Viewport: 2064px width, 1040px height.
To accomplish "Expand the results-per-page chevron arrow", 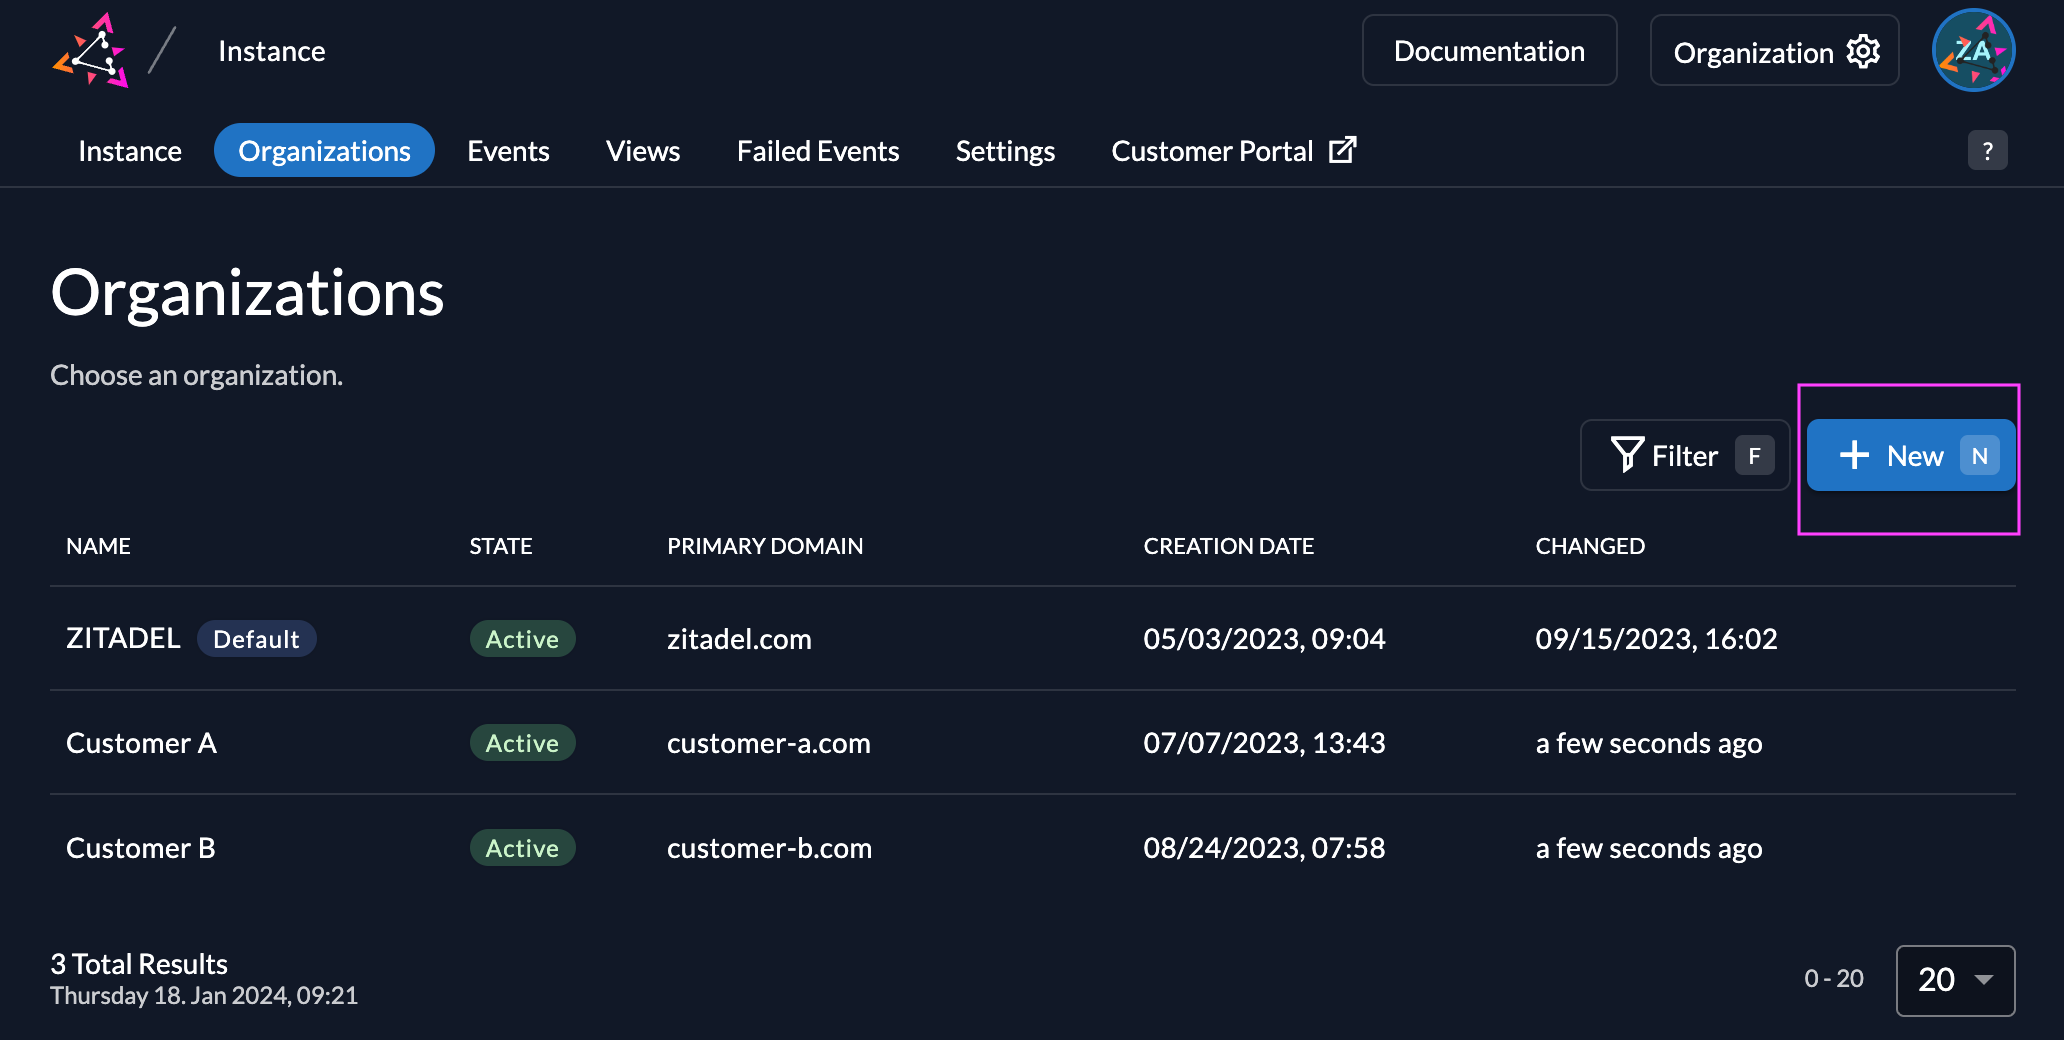I will point(1983,981).
